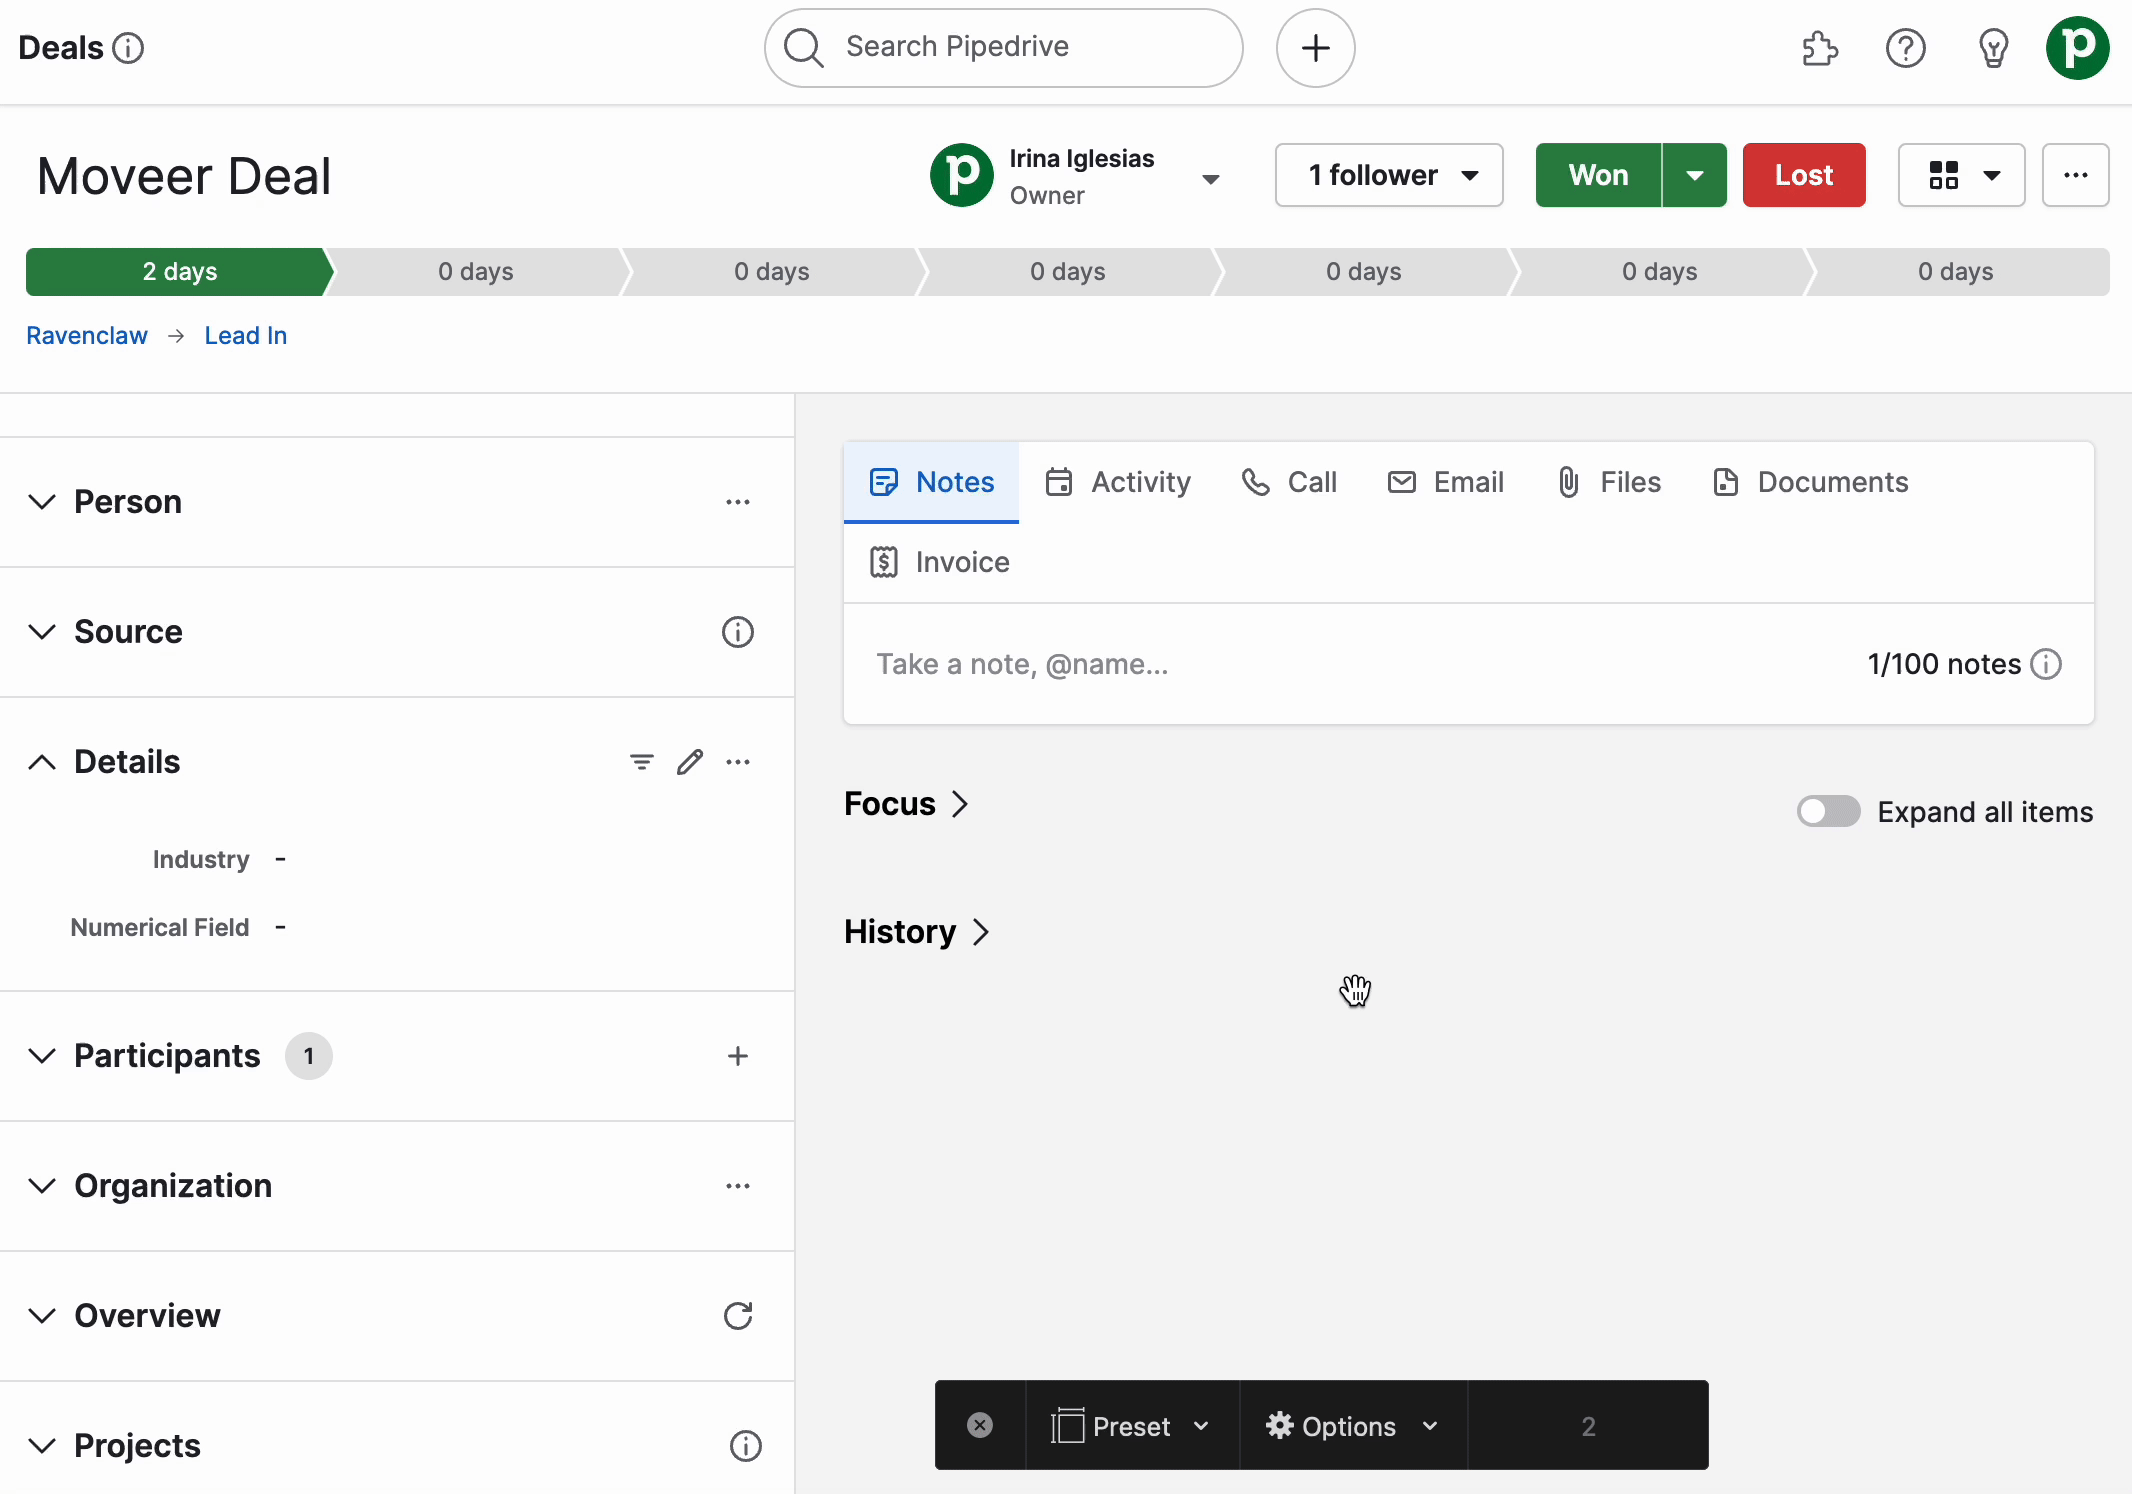Switch to the Call tab
2132x1494 pixels.
coord(1289,482)
